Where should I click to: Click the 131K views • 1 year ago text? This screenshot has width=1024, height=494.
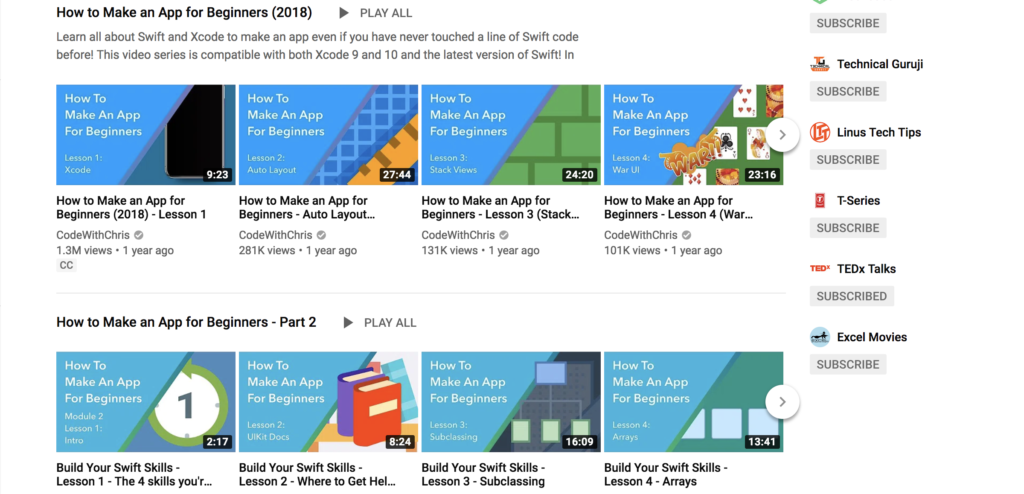(x=480, y=250)
